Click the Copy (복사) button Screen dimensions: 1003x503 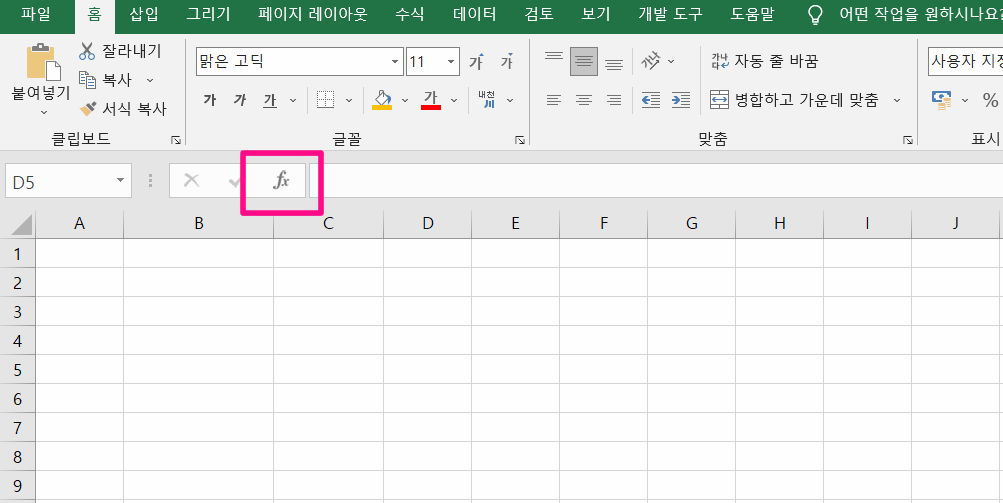click(x=106, y=80)
